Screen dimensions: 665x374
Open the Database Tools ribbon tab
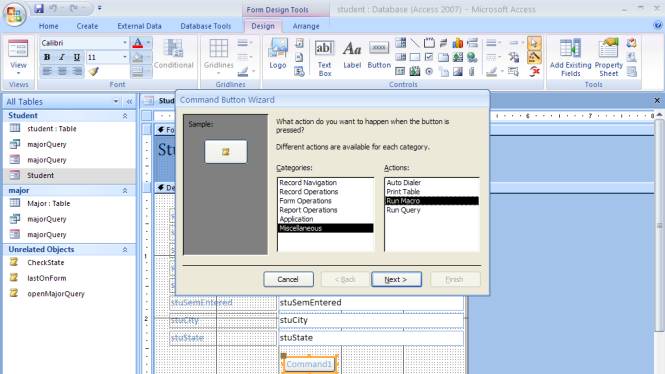pos(206,26)
